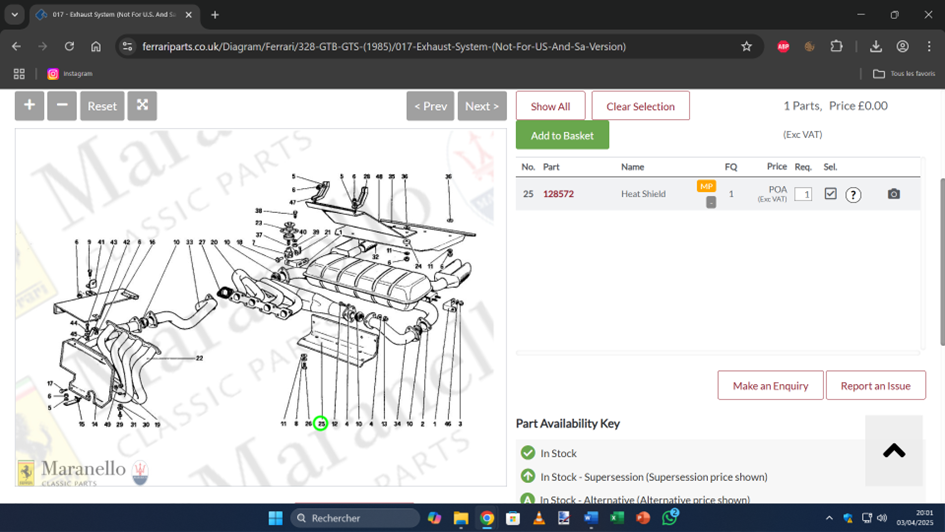
Task: Open Instagram bookmark
Action: (x=70, y=74)
